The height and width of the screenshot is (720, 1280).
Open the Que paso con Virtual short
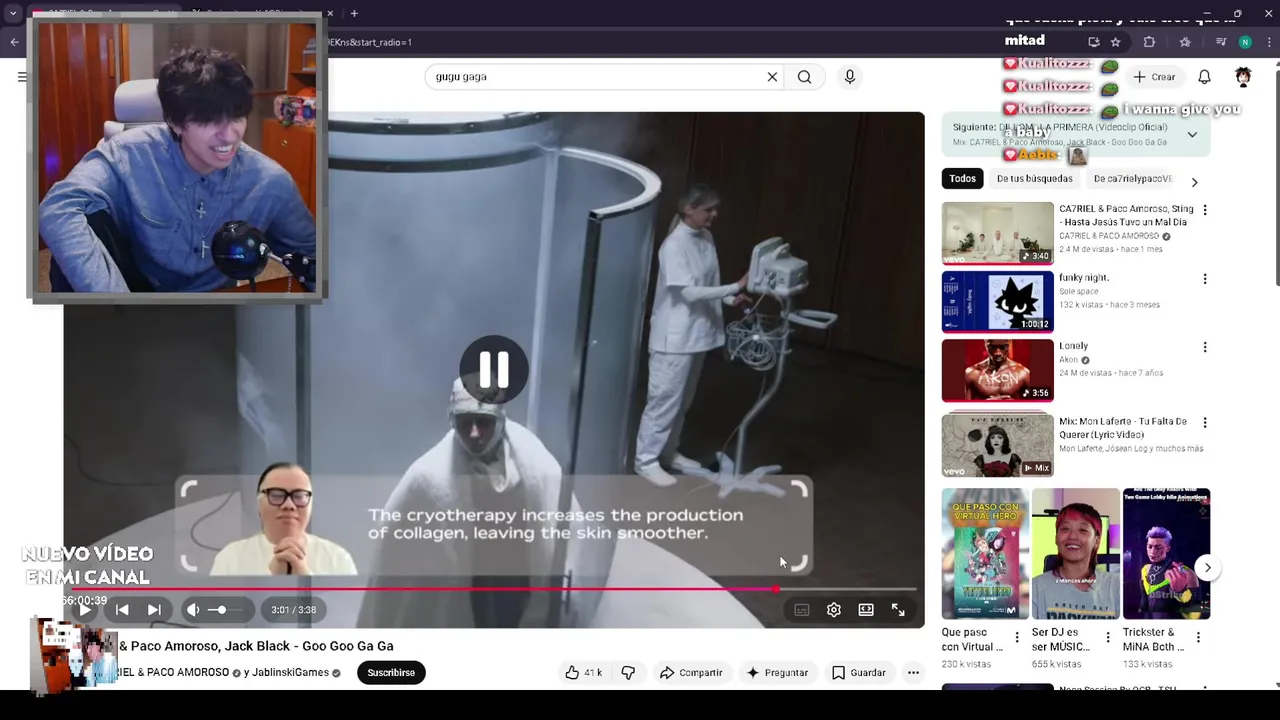(985, 554)
